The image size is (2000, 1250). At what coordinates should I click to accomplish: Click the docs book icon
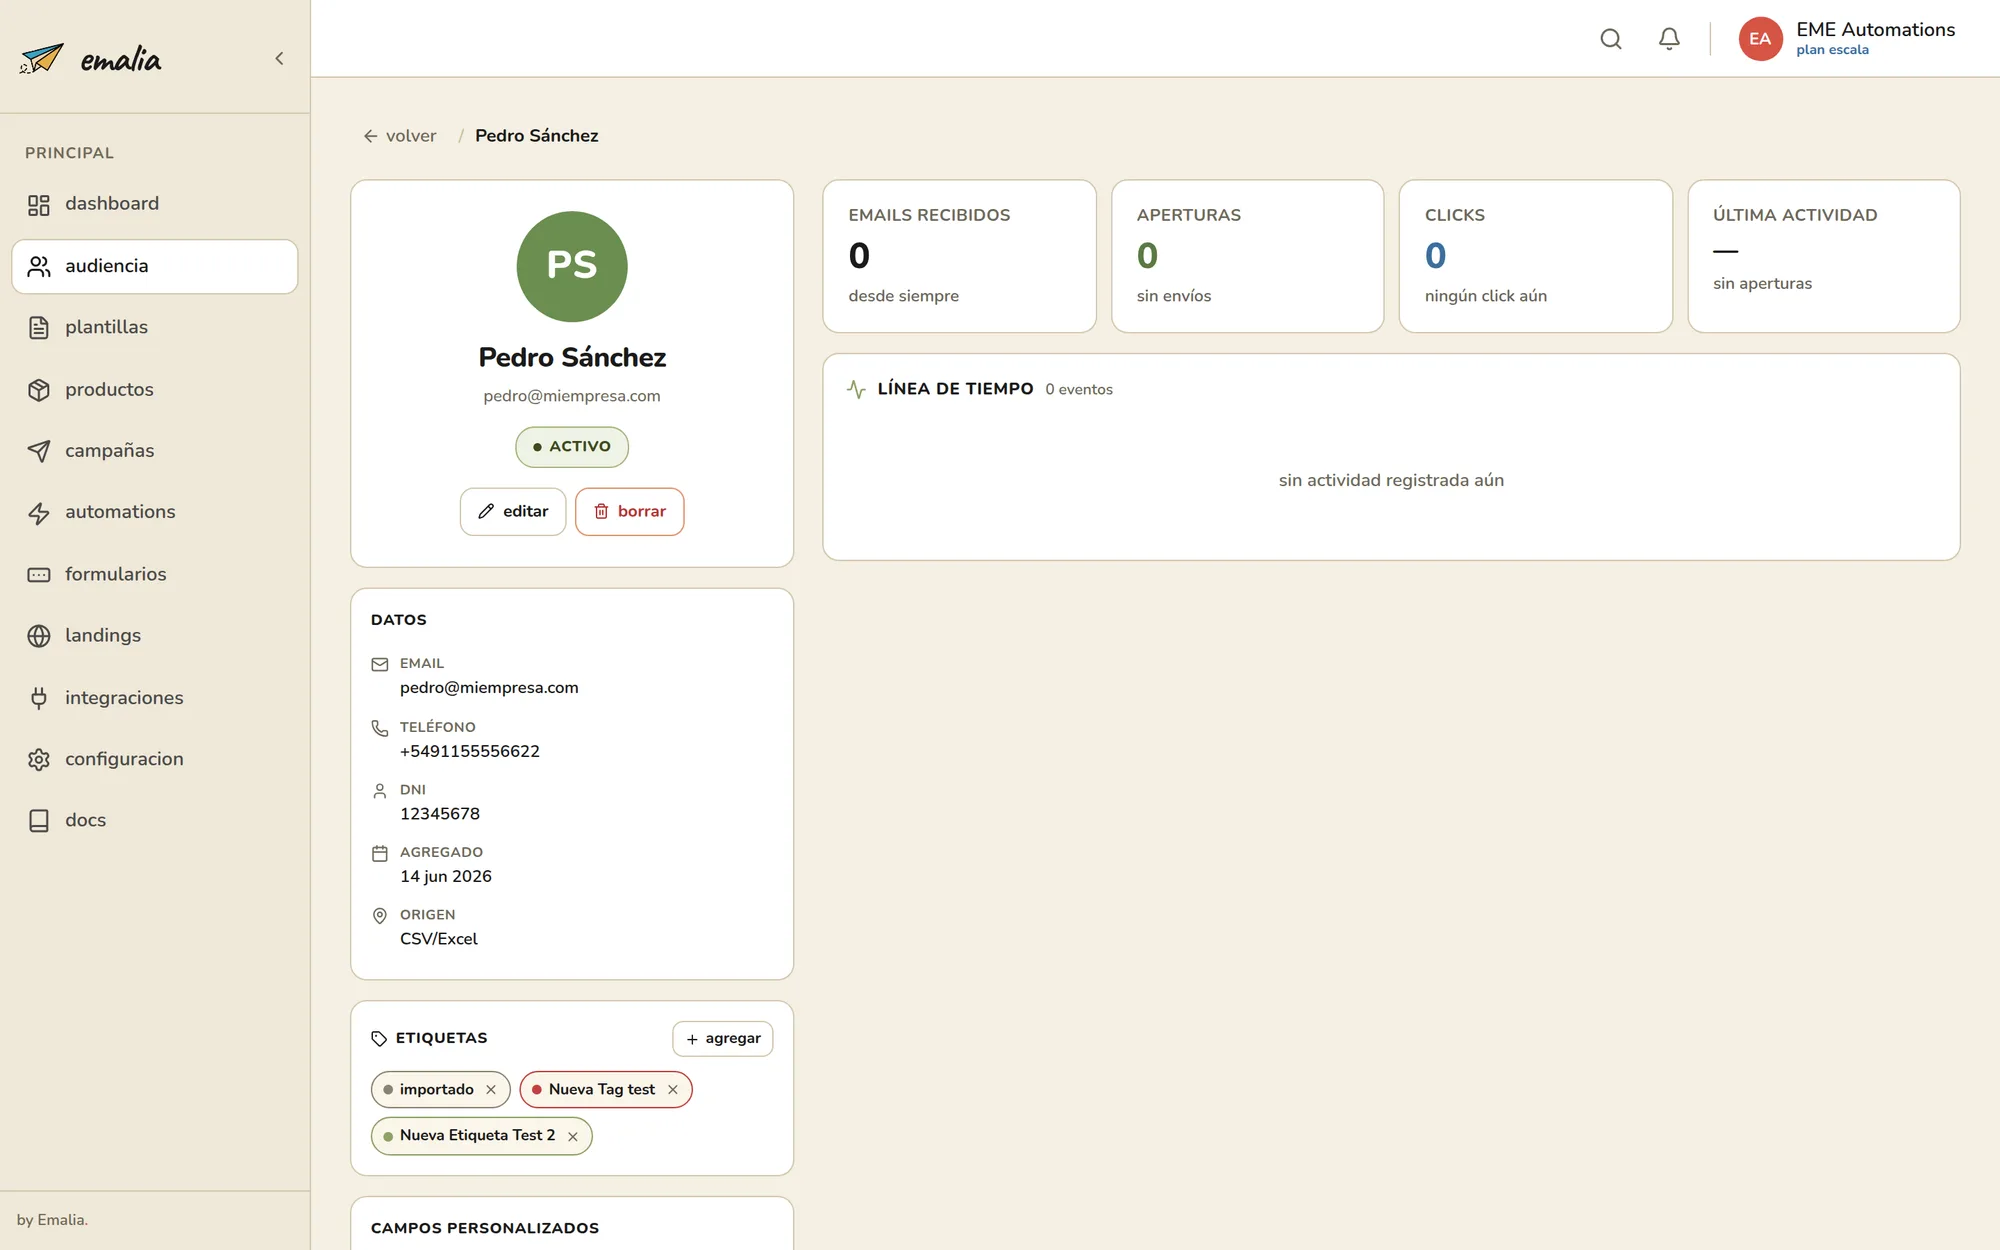pyautogui.click(x=39, y=821)
